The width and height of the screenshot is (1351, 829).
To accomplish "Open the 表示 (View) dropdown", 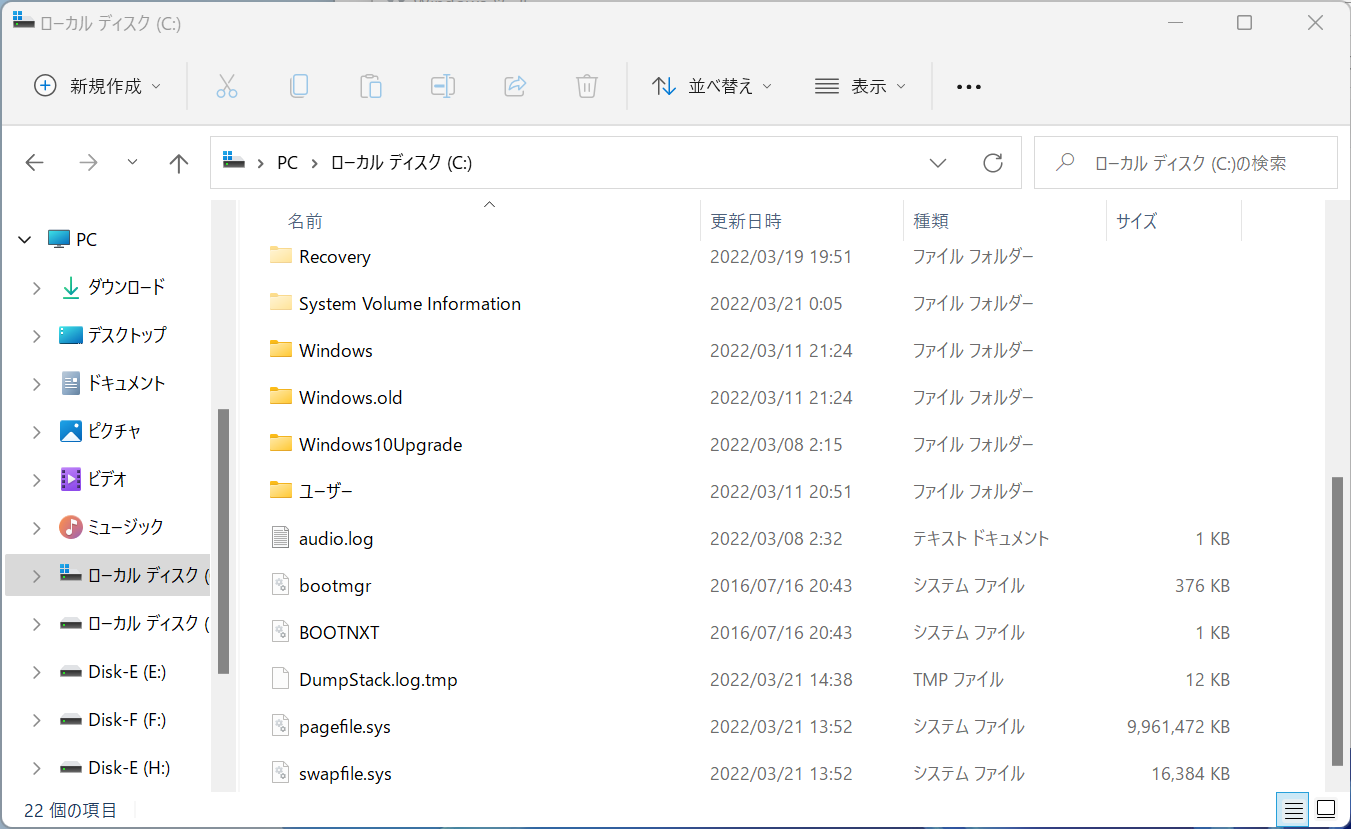I will click(860, 86).
